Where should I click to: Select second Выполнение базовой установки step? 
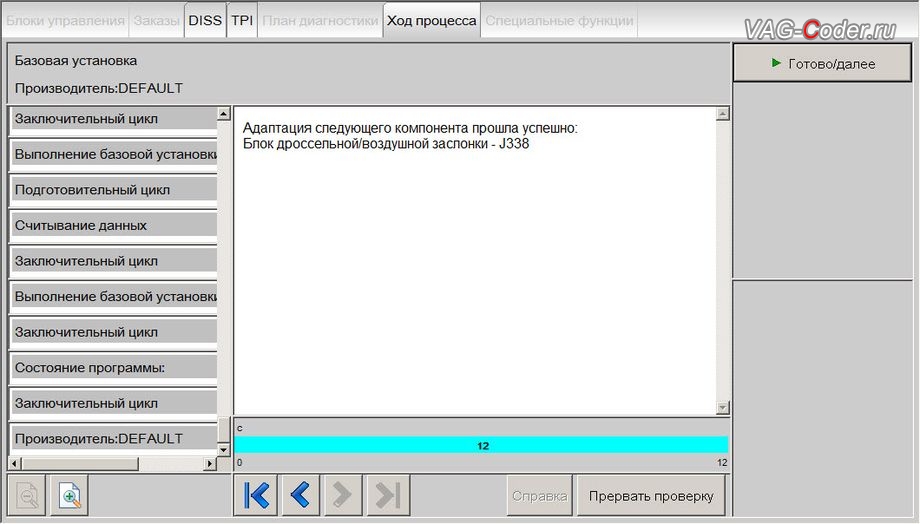click(x=114, y=297)
